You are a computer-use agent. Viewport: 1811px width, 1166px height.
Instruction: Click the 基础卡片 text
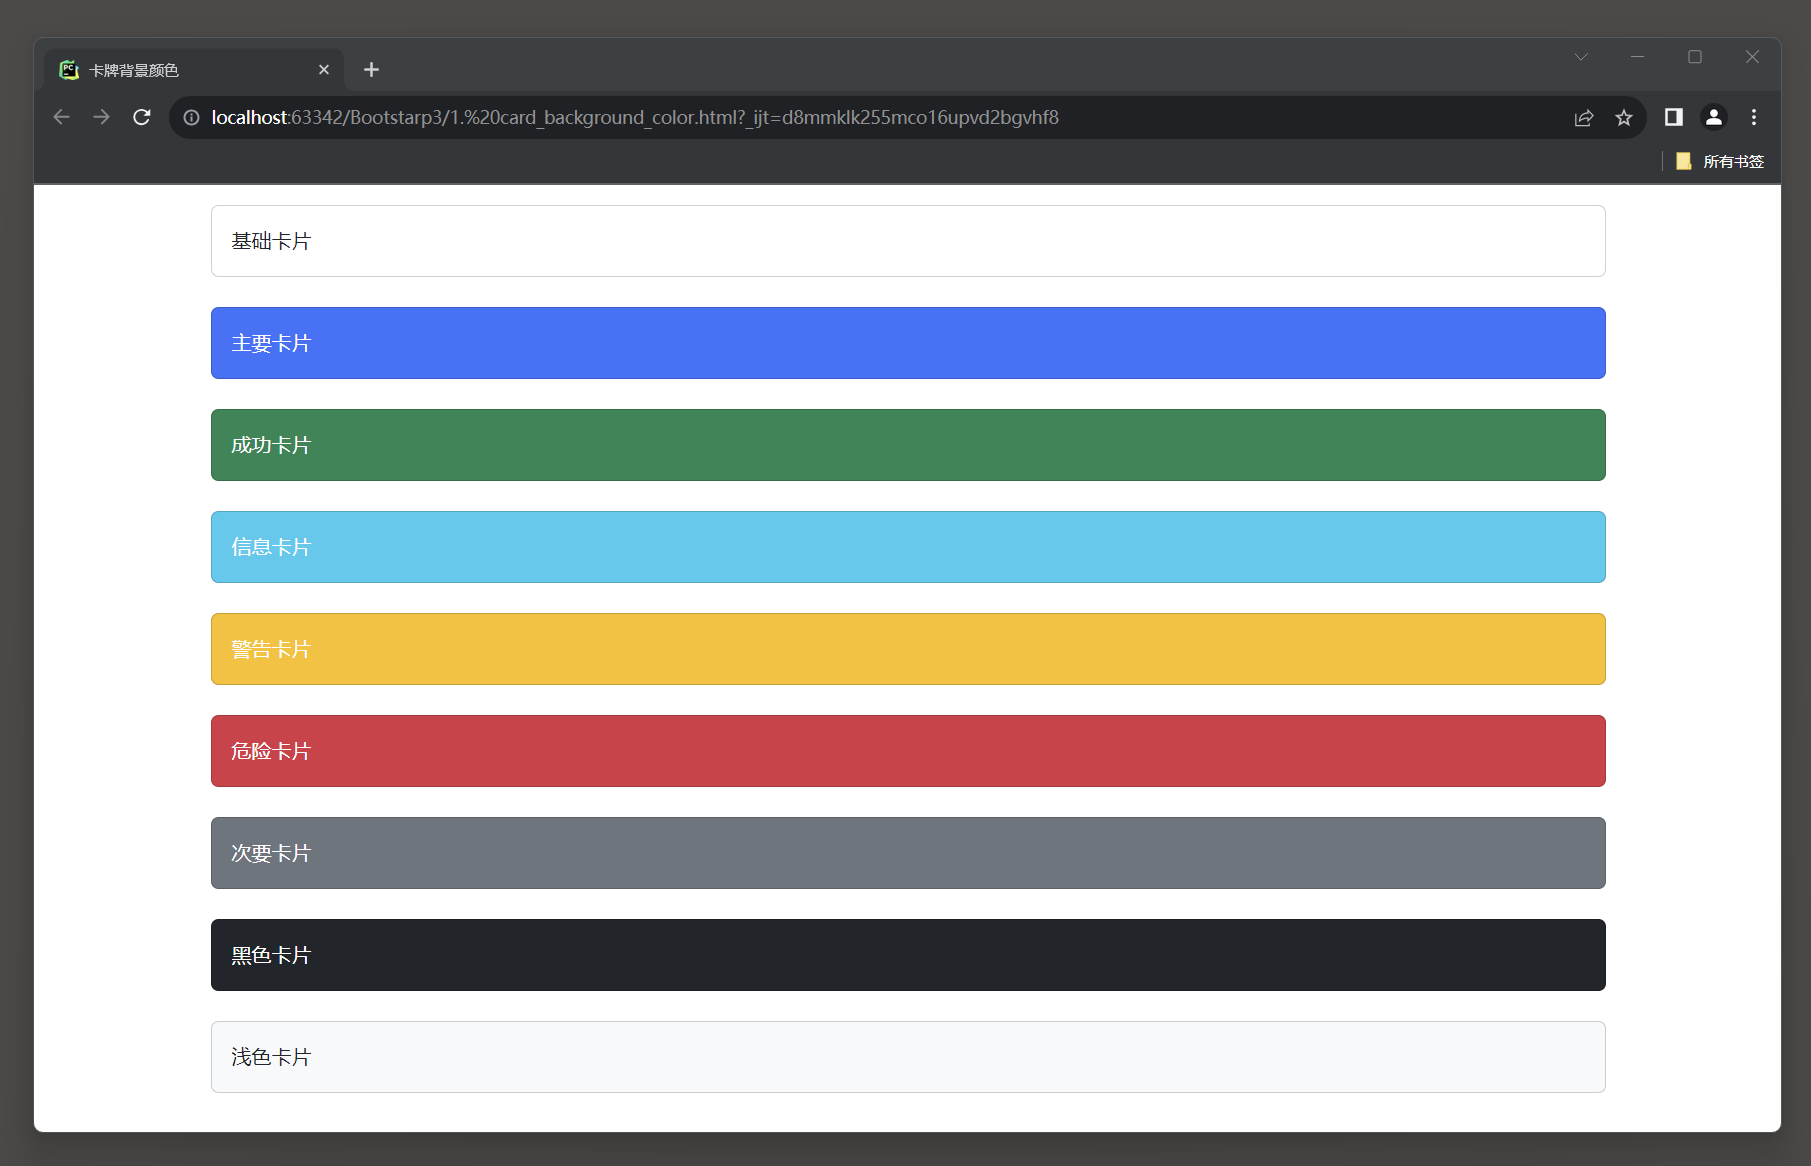click(271, 241)
